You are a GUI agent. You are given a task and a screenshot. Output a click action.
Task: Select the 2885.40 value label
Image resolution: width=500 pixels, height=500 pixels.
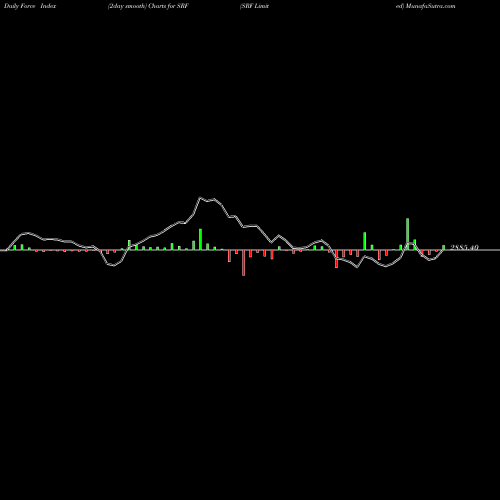(x=464, y=247)
